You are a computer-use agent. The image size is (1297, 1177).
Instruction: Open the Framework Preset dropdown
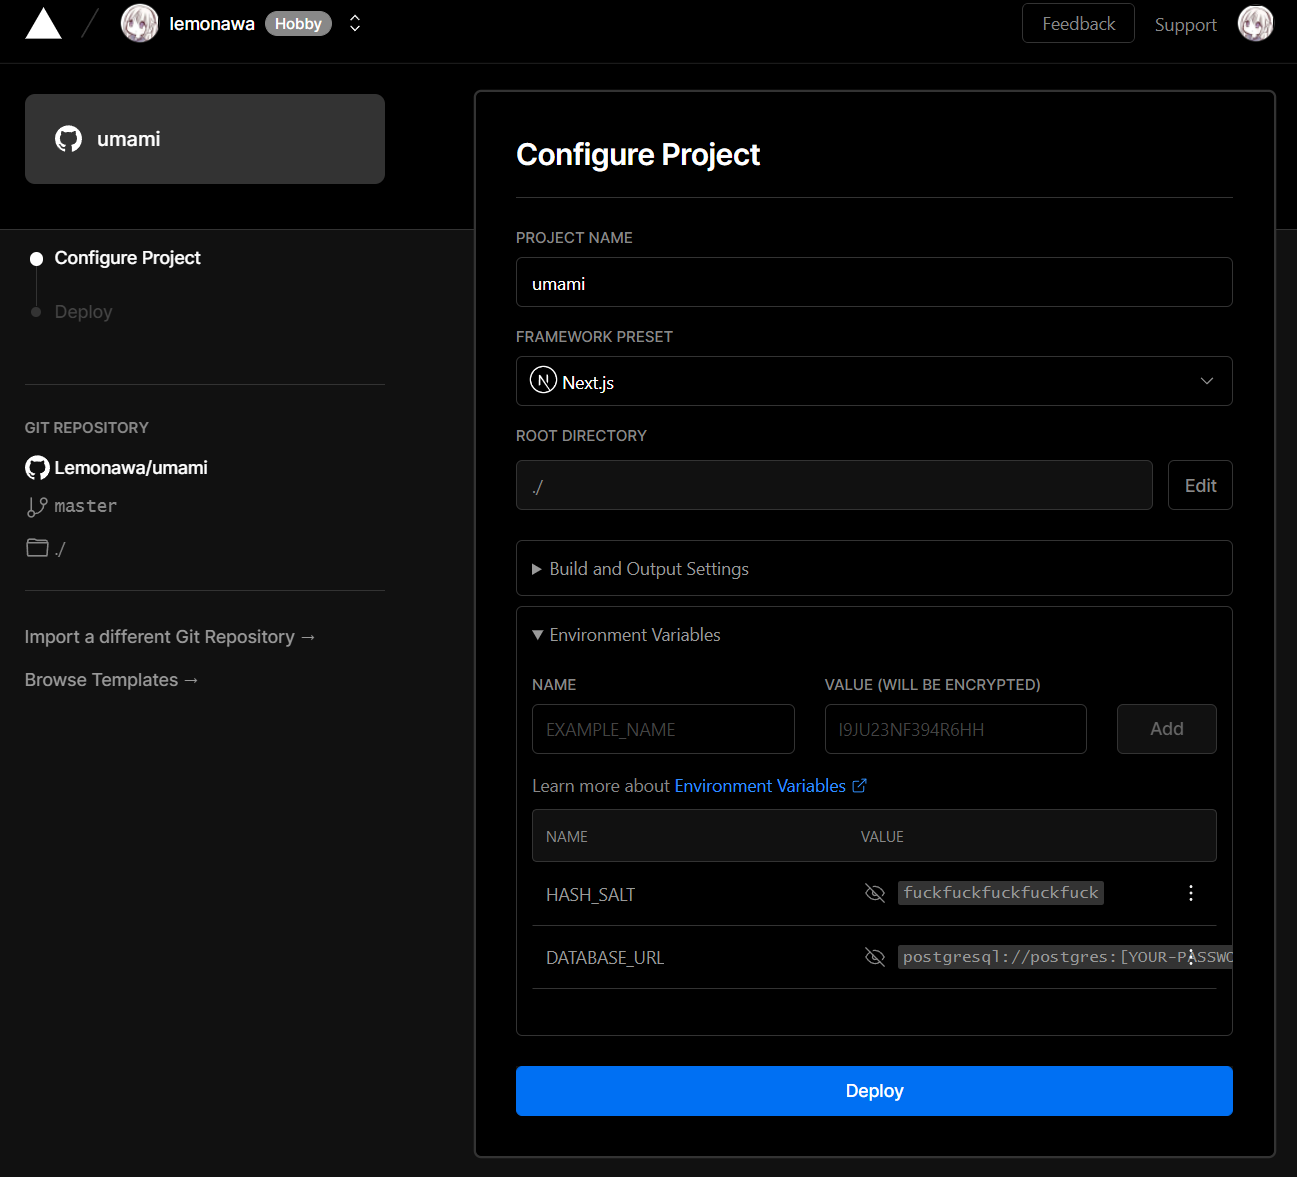pyautogui.click(x=874, y=381)
